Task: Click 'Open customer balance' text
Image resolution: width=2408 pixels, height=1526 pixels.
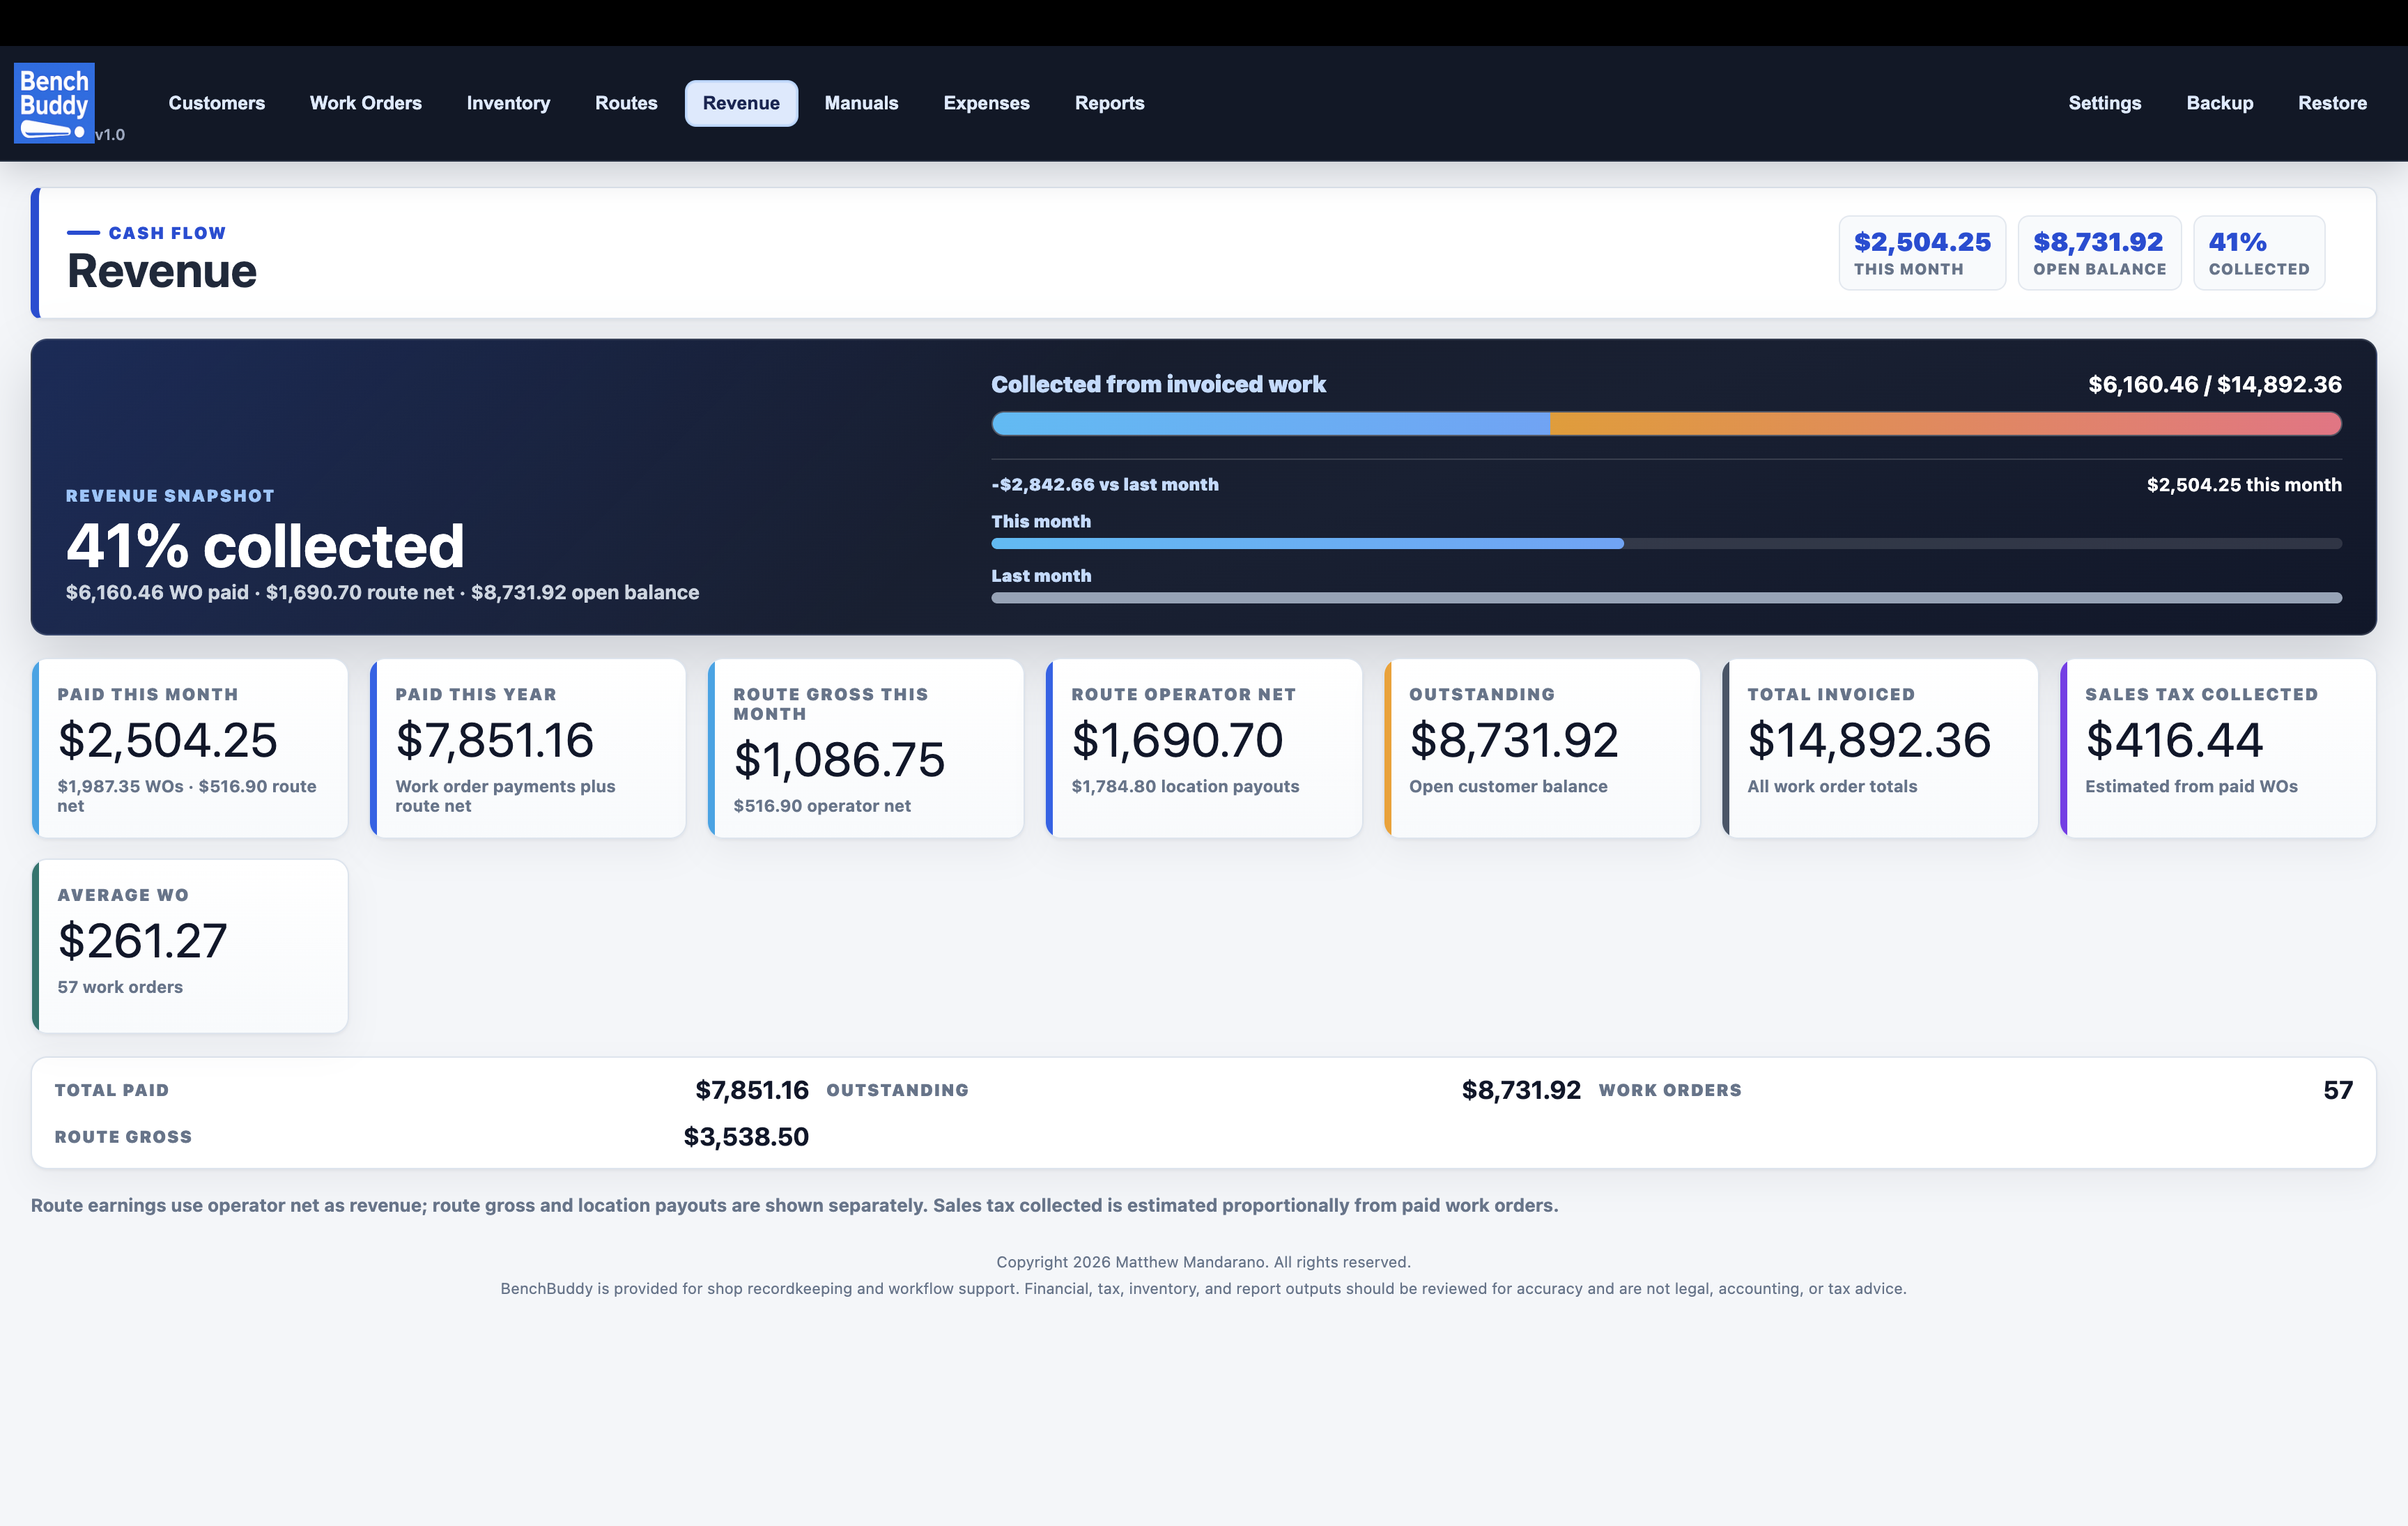Action: point(1508,787)
